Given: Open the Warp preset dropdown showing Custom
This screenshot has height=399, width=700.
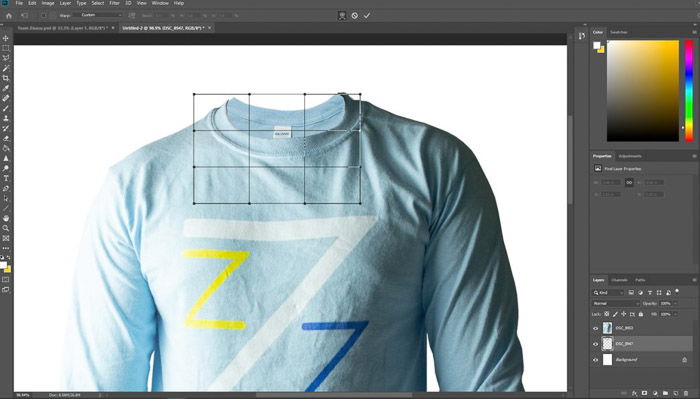Looking at the screenshot, I should tap(101, 15).
